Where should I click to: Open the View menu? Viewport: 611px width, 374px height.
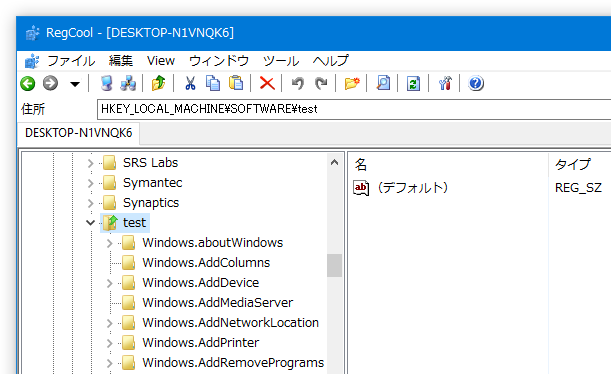point(161,61)
